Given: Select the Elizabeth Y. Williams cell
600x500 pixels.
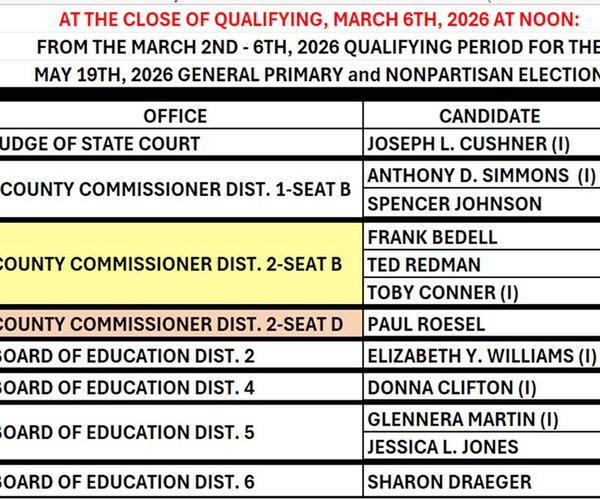Looking at the screenshot, I should click(x=482, y=356).
